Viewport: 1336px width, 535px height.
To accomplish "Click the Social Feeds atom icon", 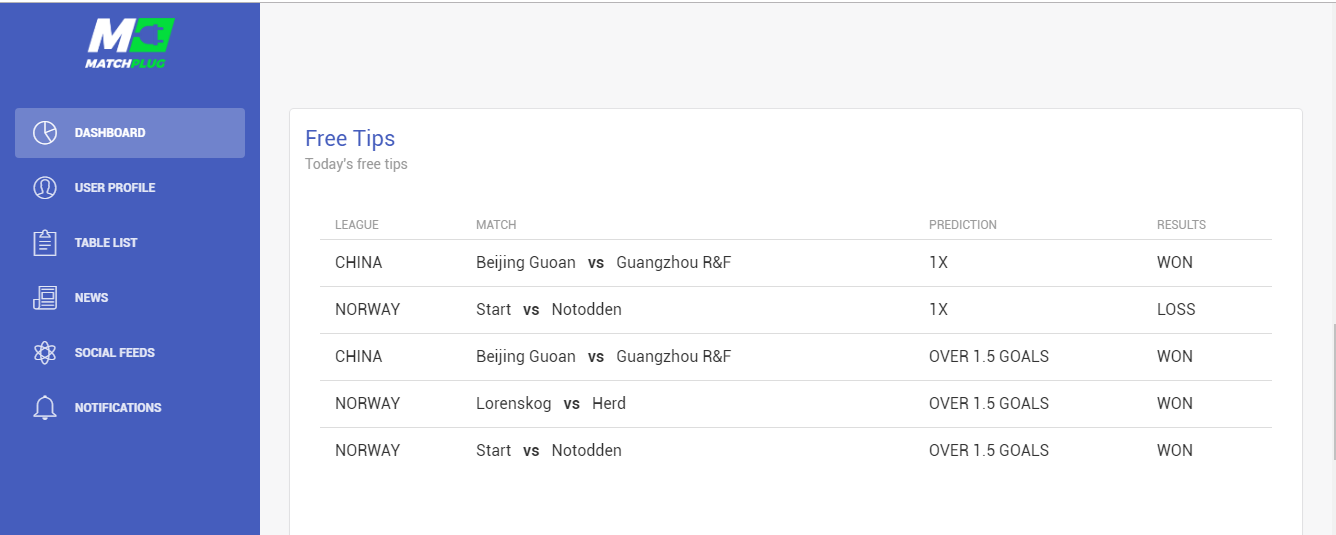I will [45, 353].
